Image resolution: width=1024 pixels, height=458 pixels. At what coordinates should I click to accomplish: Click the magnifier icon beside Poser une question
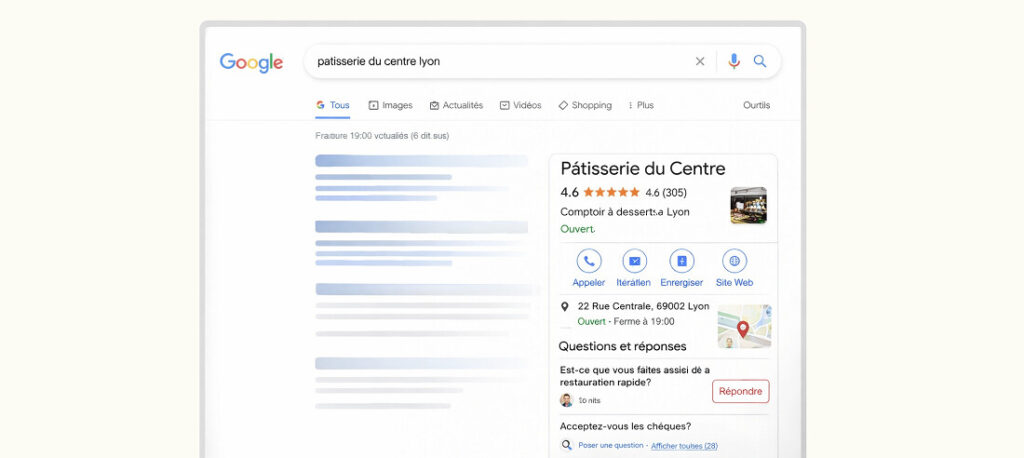tap(566, 445)
